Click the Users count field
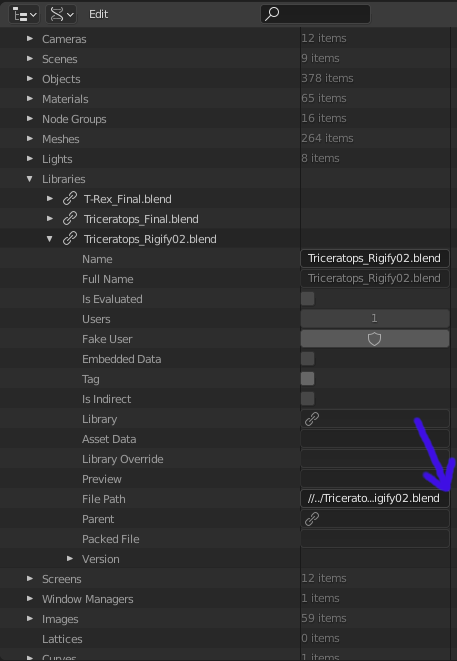This screenshot has width=457, height=661. pos(375,319)
